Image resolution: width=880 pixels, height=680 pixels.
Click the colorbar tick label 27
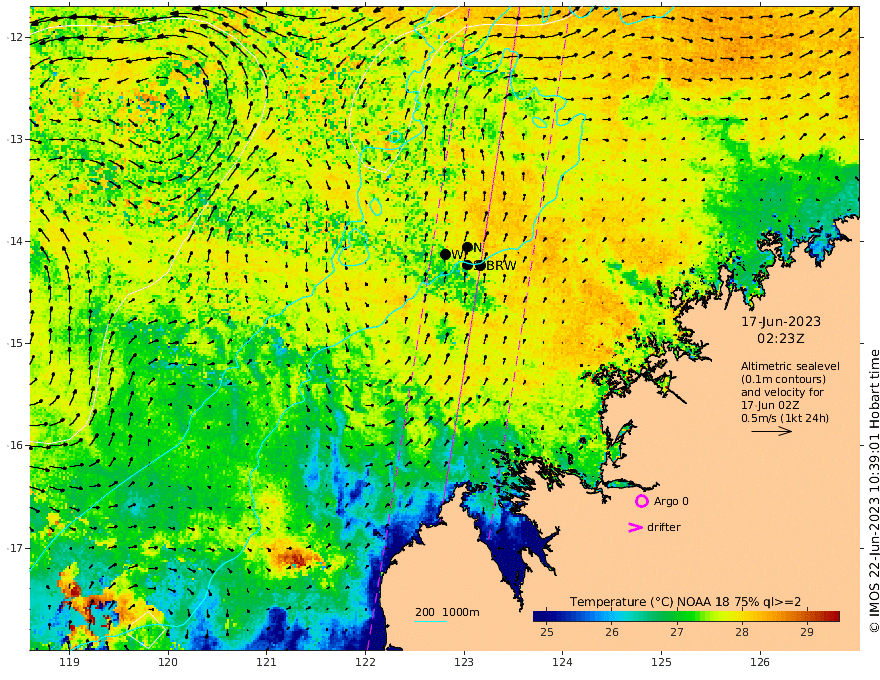(677, 632)
